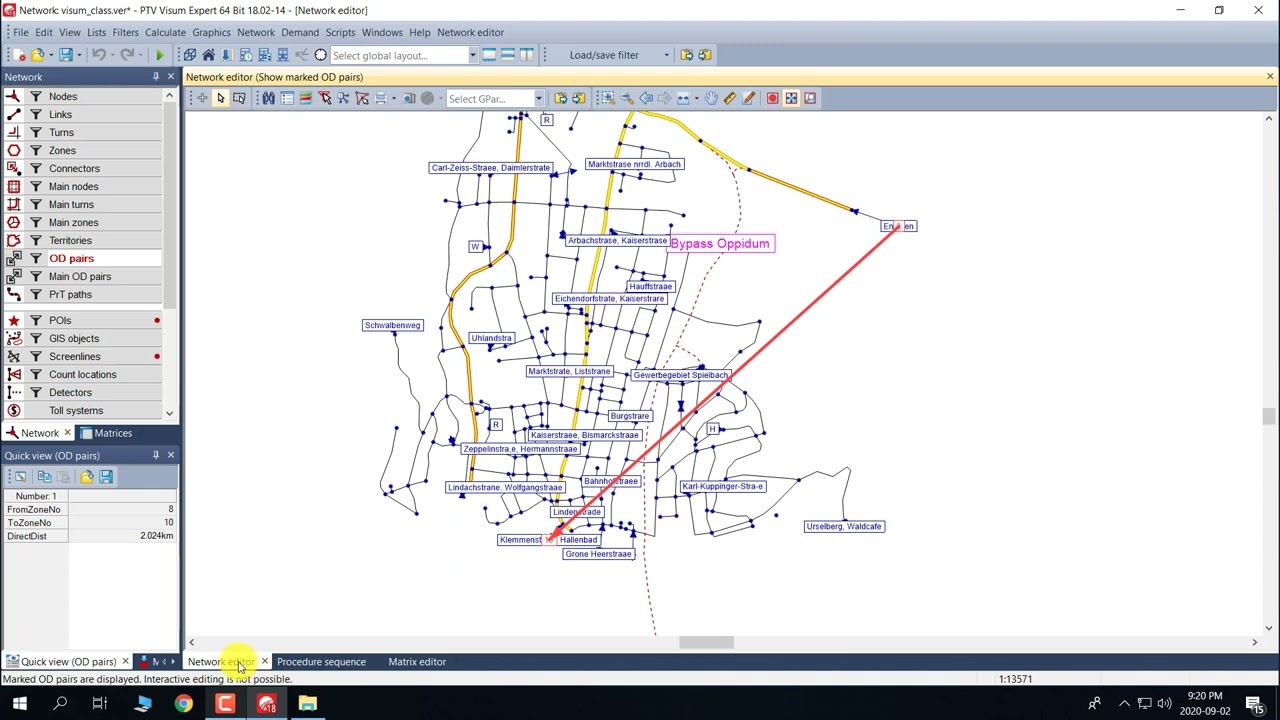The image size is (1280, 720).
Task: Close the Network editor tab
Action: point(264,661)
